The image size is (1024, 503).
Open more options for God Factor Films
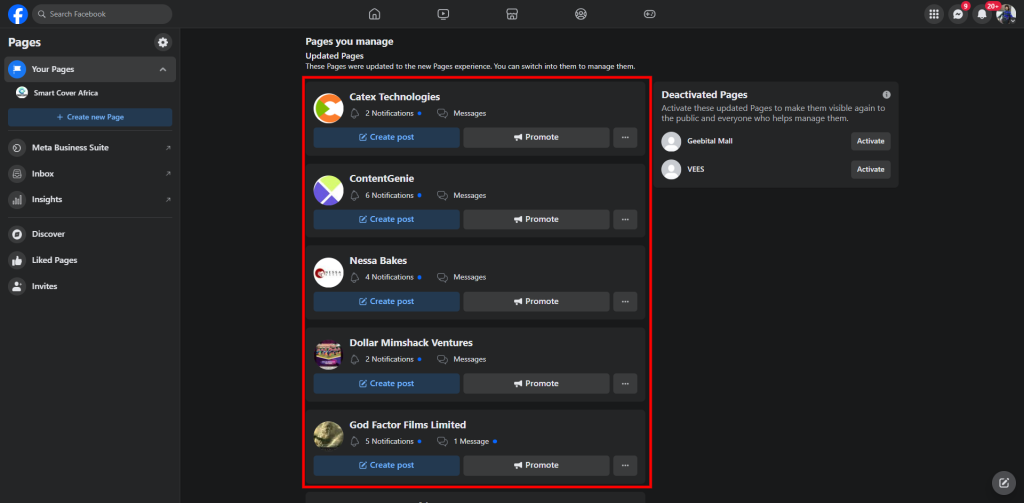[x=625, y=466]
